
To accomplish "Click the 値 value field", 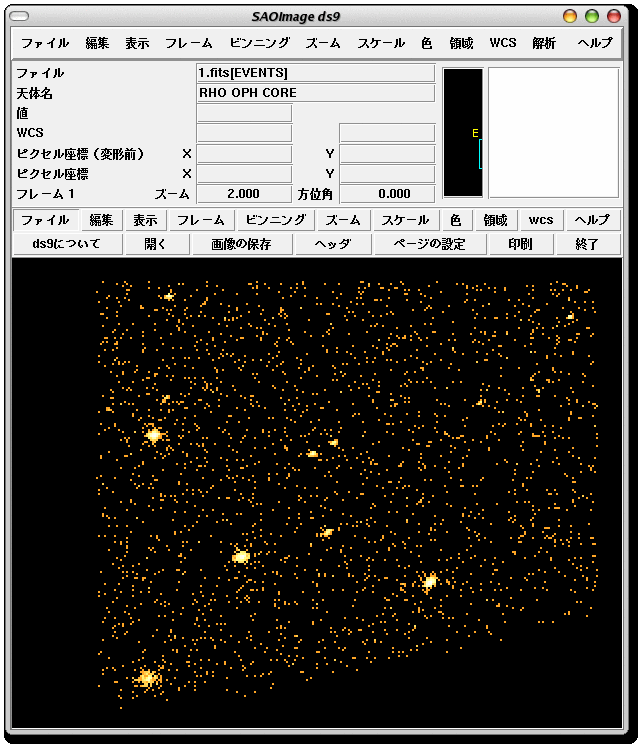I will 244,113.
